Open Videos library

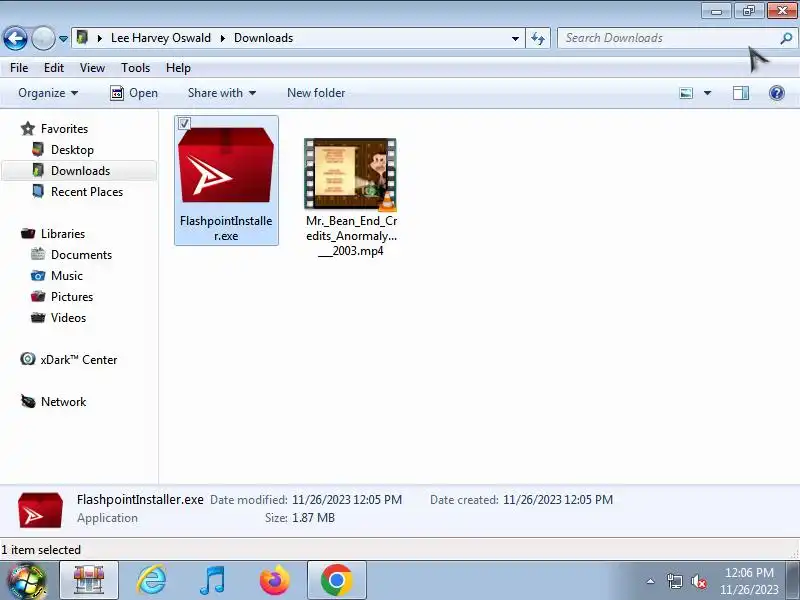(68, 317)
